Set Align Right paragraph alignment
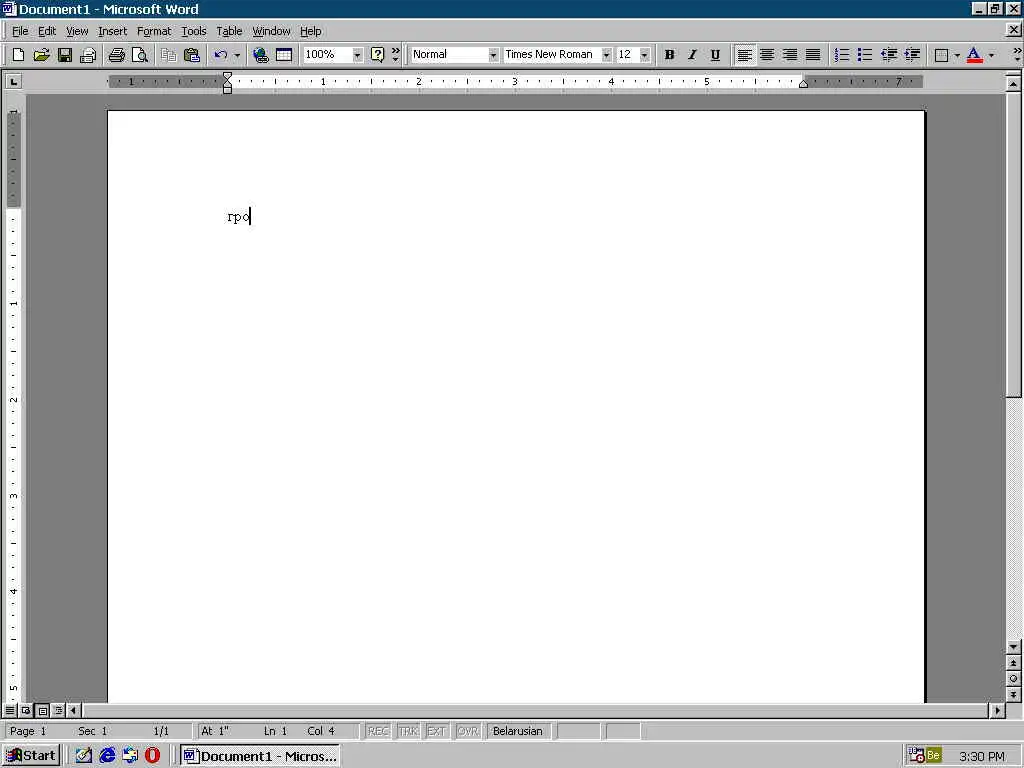This screenshot has width=1024, height=768. click(x=790, y=55)
